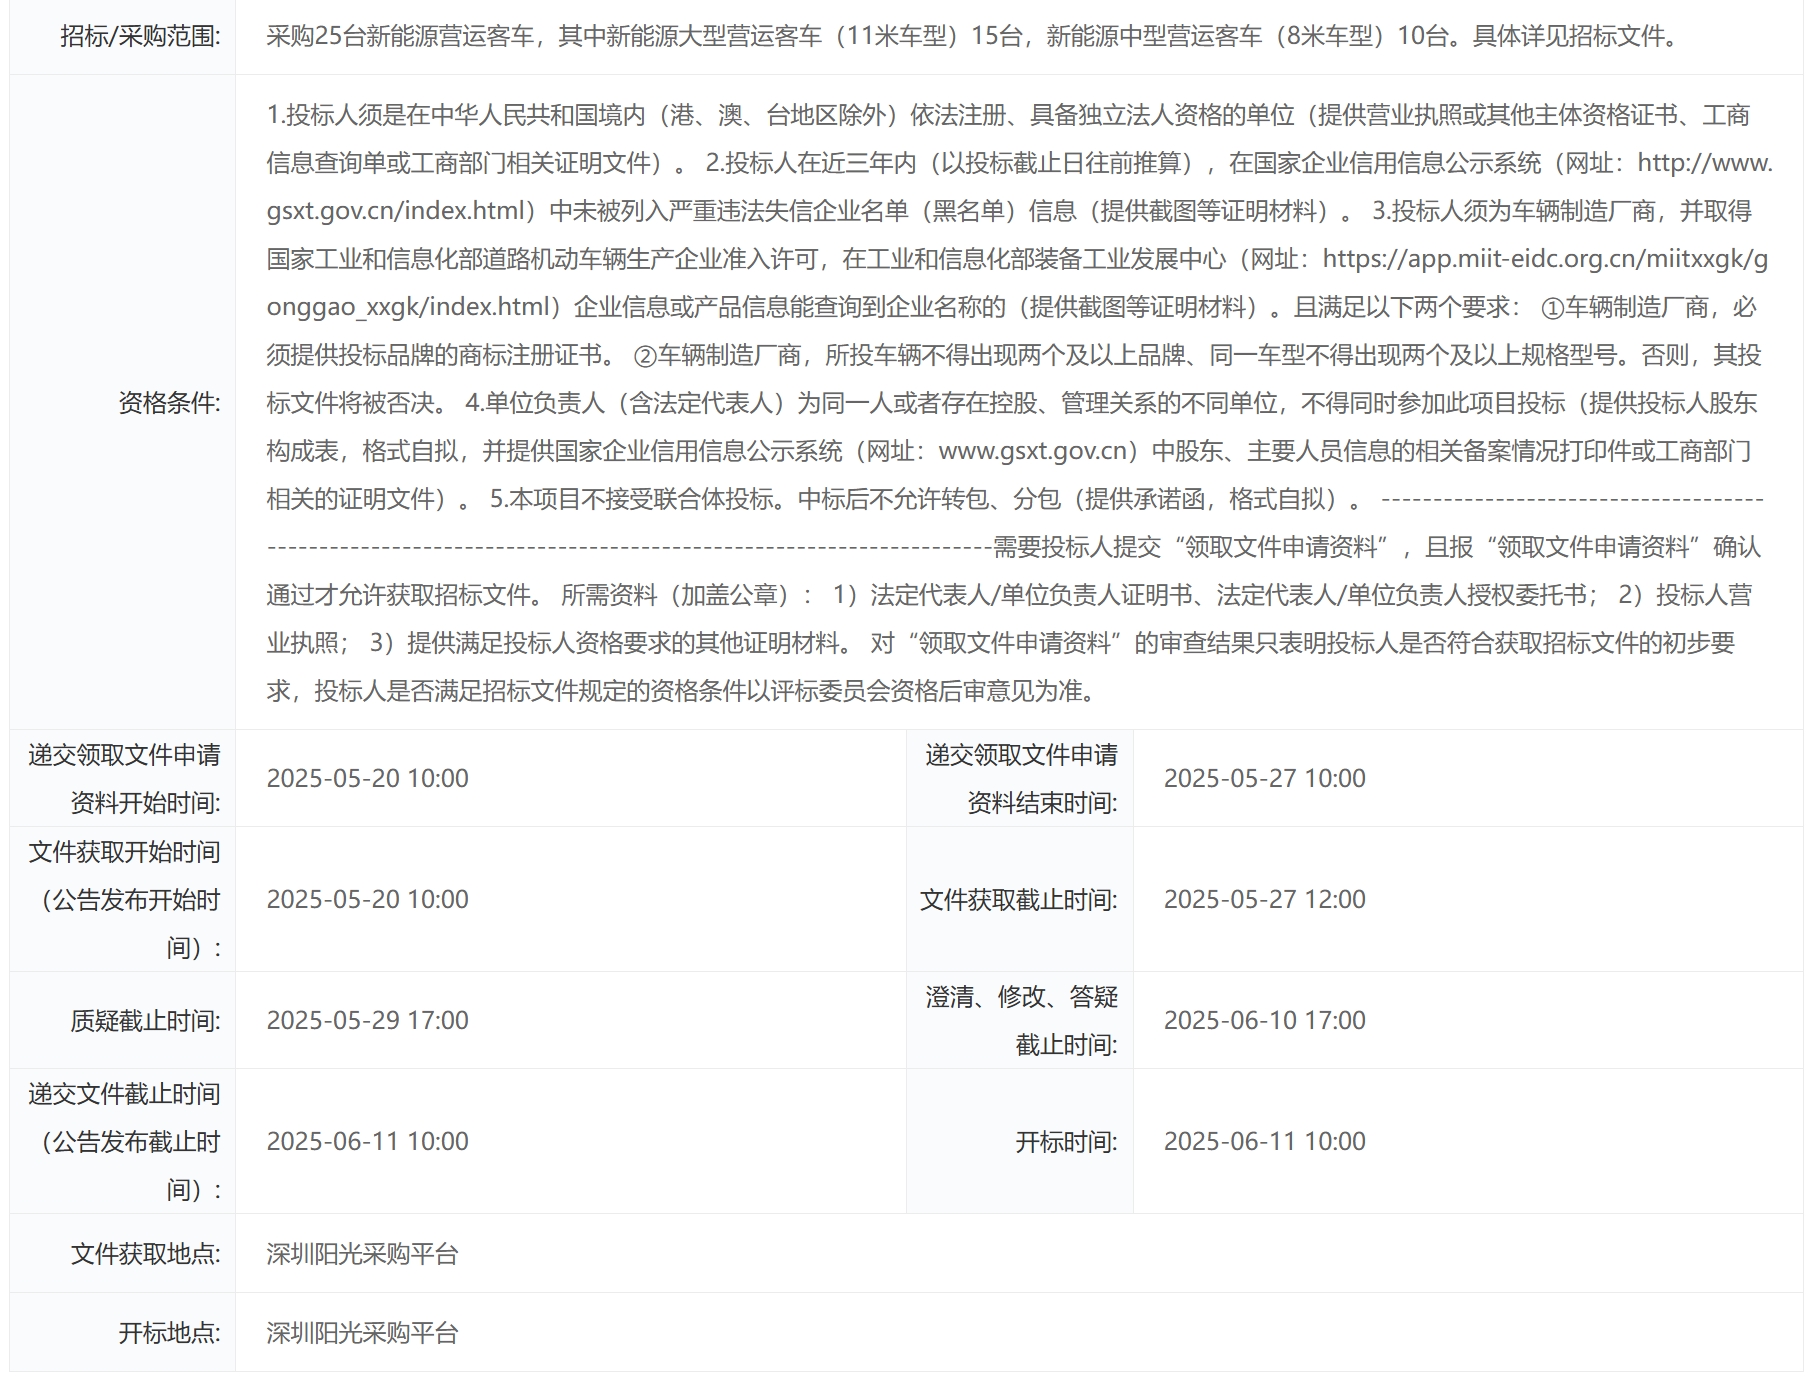
Task: Select the value 2025-06-10 17:00
Action: point(1265,1021)
